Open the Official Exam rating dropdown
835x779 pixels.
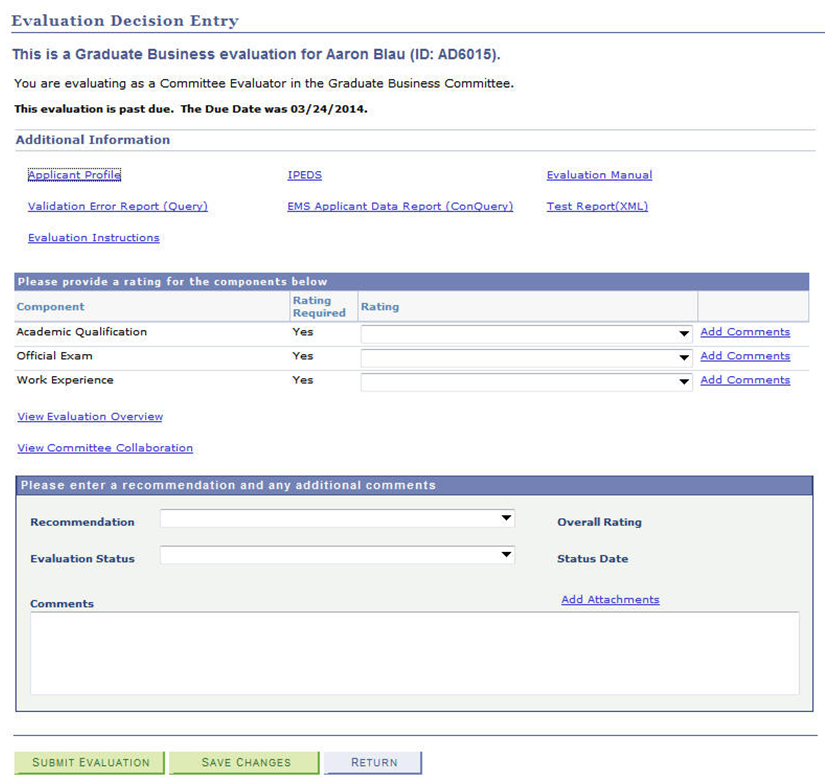tap(684, 357)
